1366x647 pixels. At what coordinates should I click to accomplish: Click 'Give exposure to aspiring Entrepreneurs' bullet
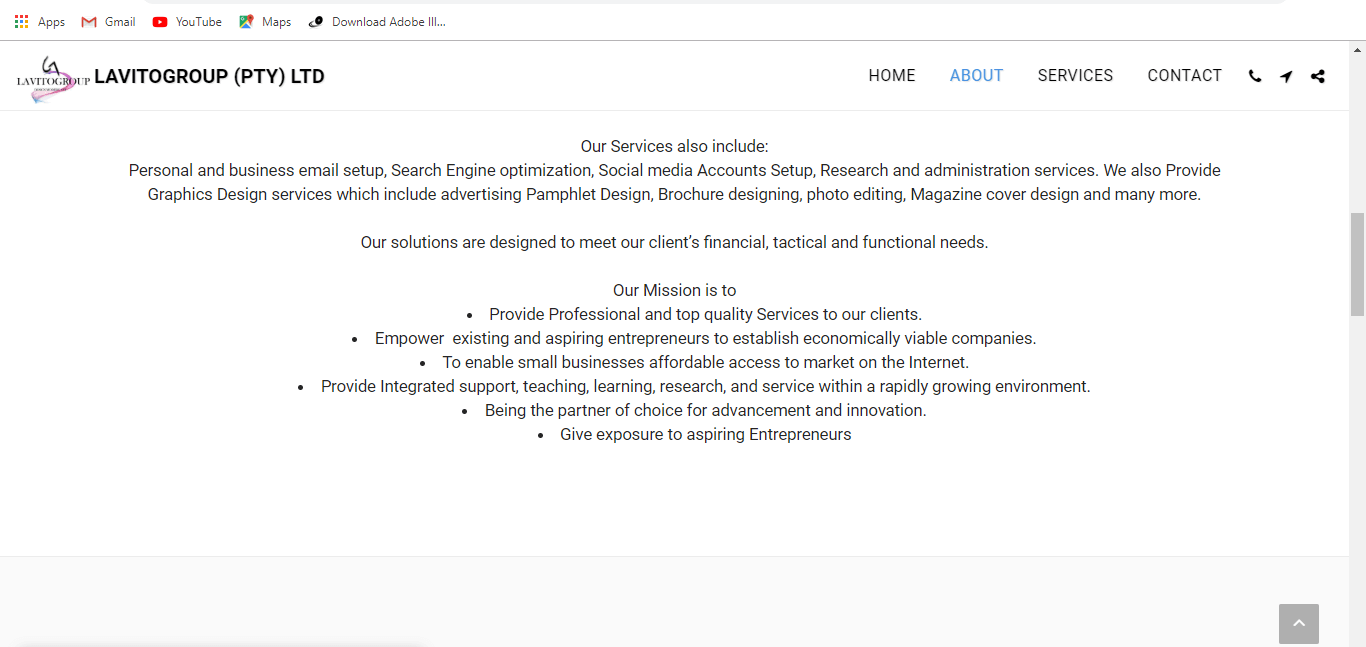coord(705,434)
